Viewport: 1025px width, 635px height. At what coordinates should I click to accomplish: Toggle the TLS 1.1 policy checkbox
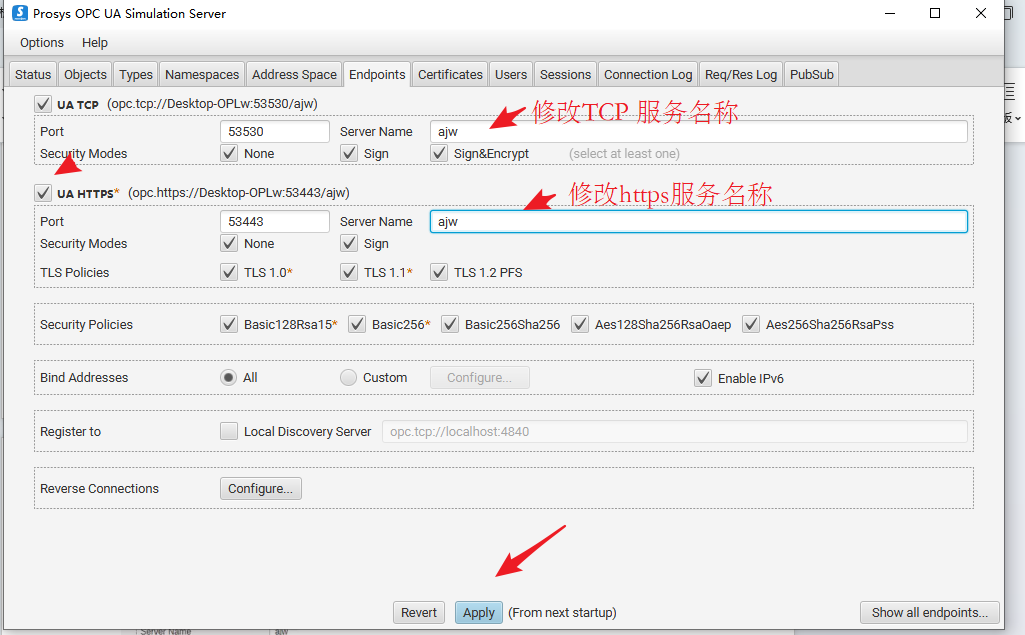point(349,272)
